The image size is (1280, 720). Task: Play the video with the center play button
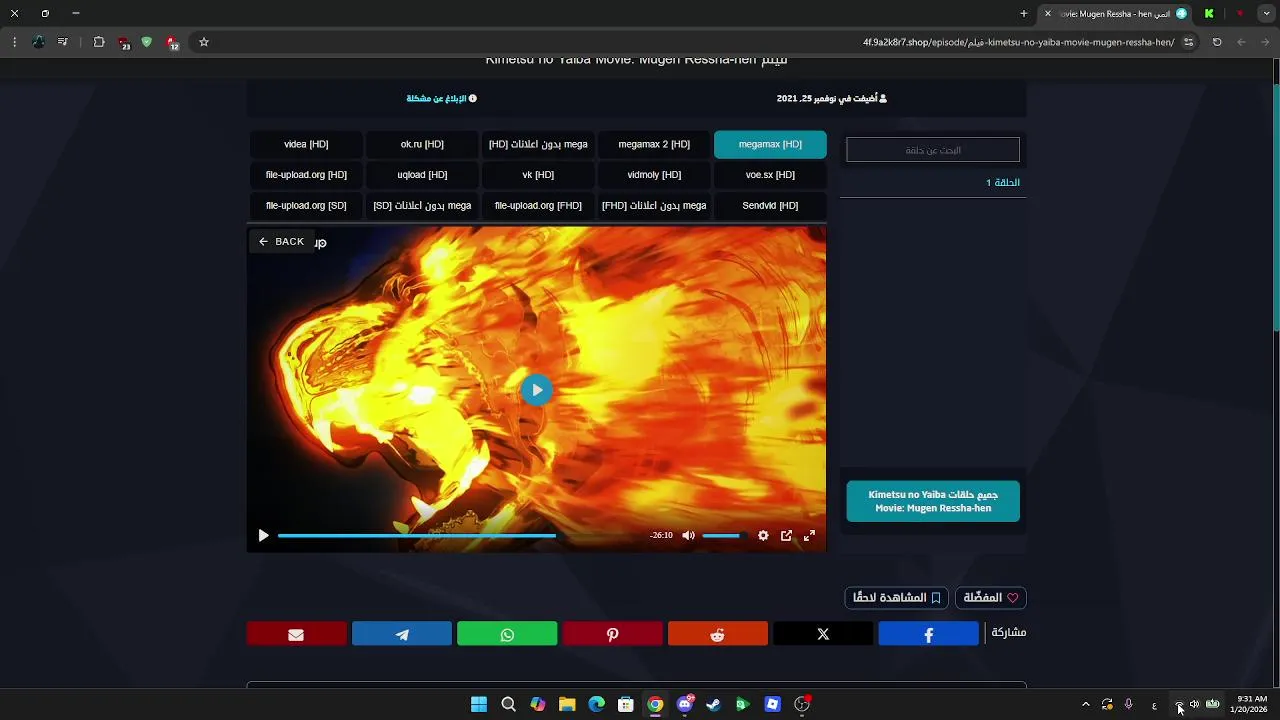pos(537,390)
